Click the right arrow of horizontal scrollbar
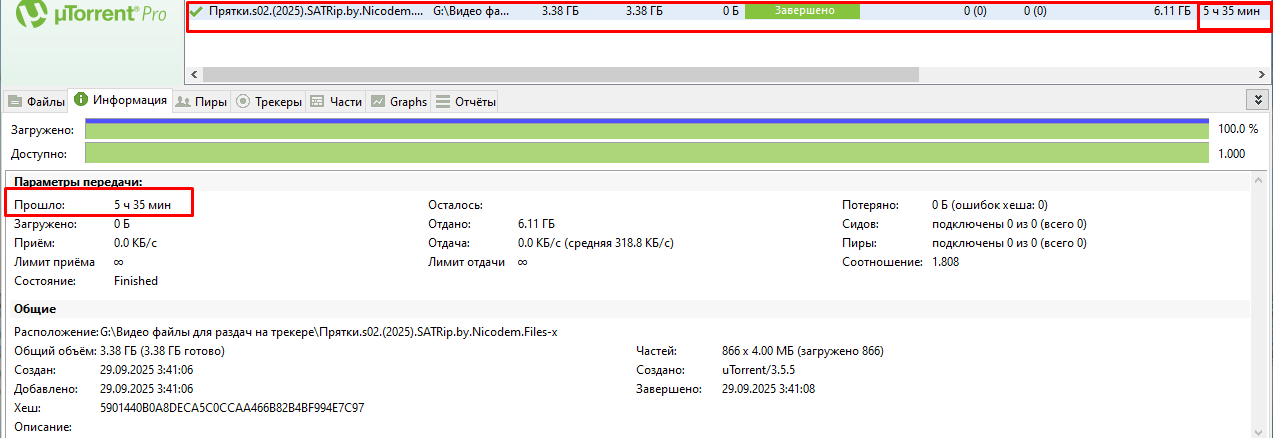Image resolution: width=1273 pixels, height=438 pixels. (x=1261, y=75)
